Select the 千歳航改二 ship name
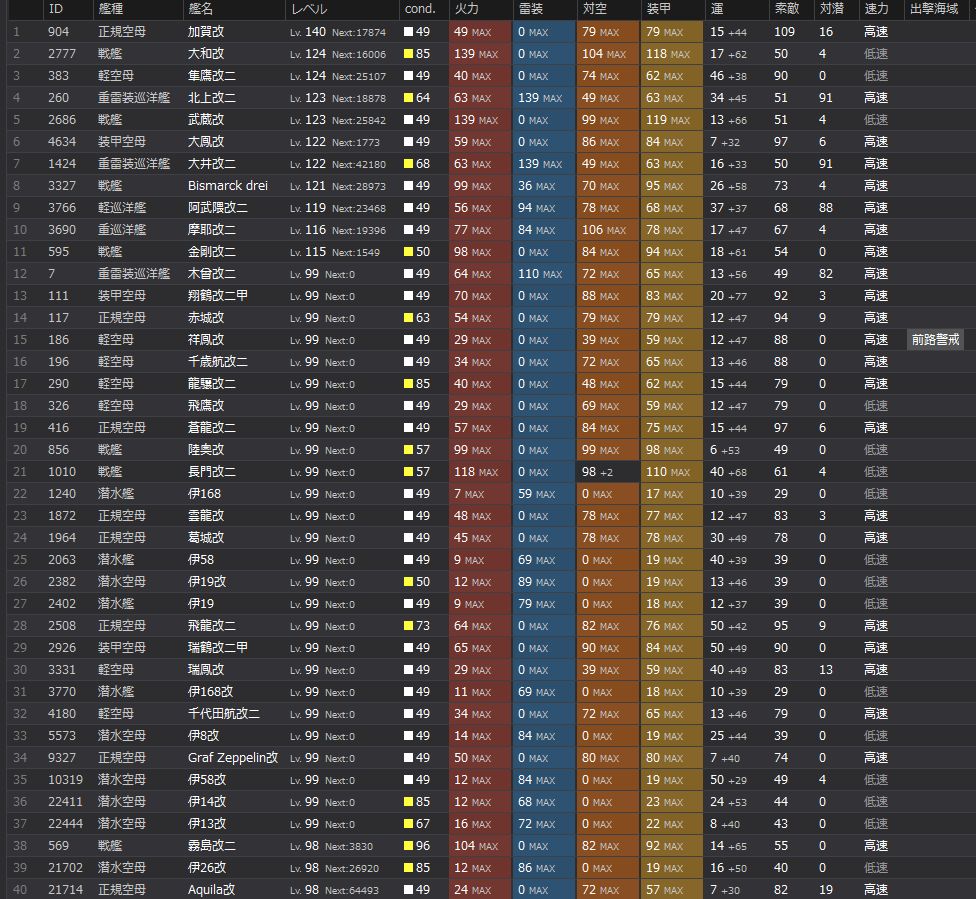Screen dimensions: 976x899 pos(218,362)
